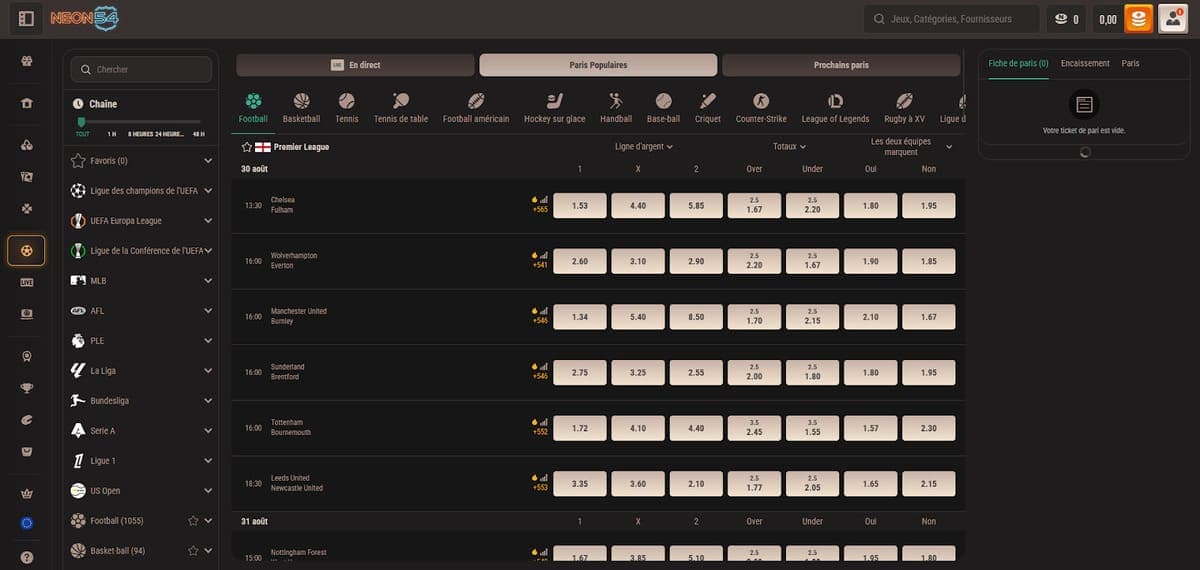
Task: Set Chaine time filter to 1 H
Action: (x=112, y=134)
